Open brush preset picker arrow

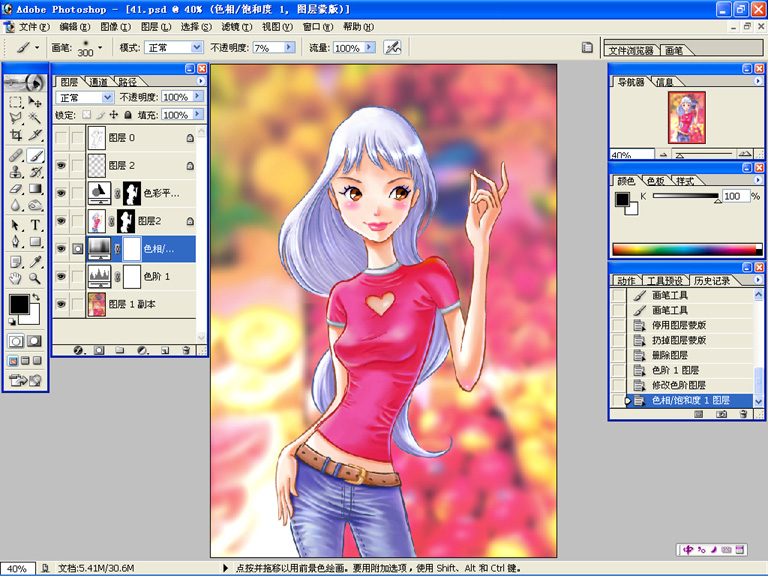pyautogui.click(x=100, y=48)
